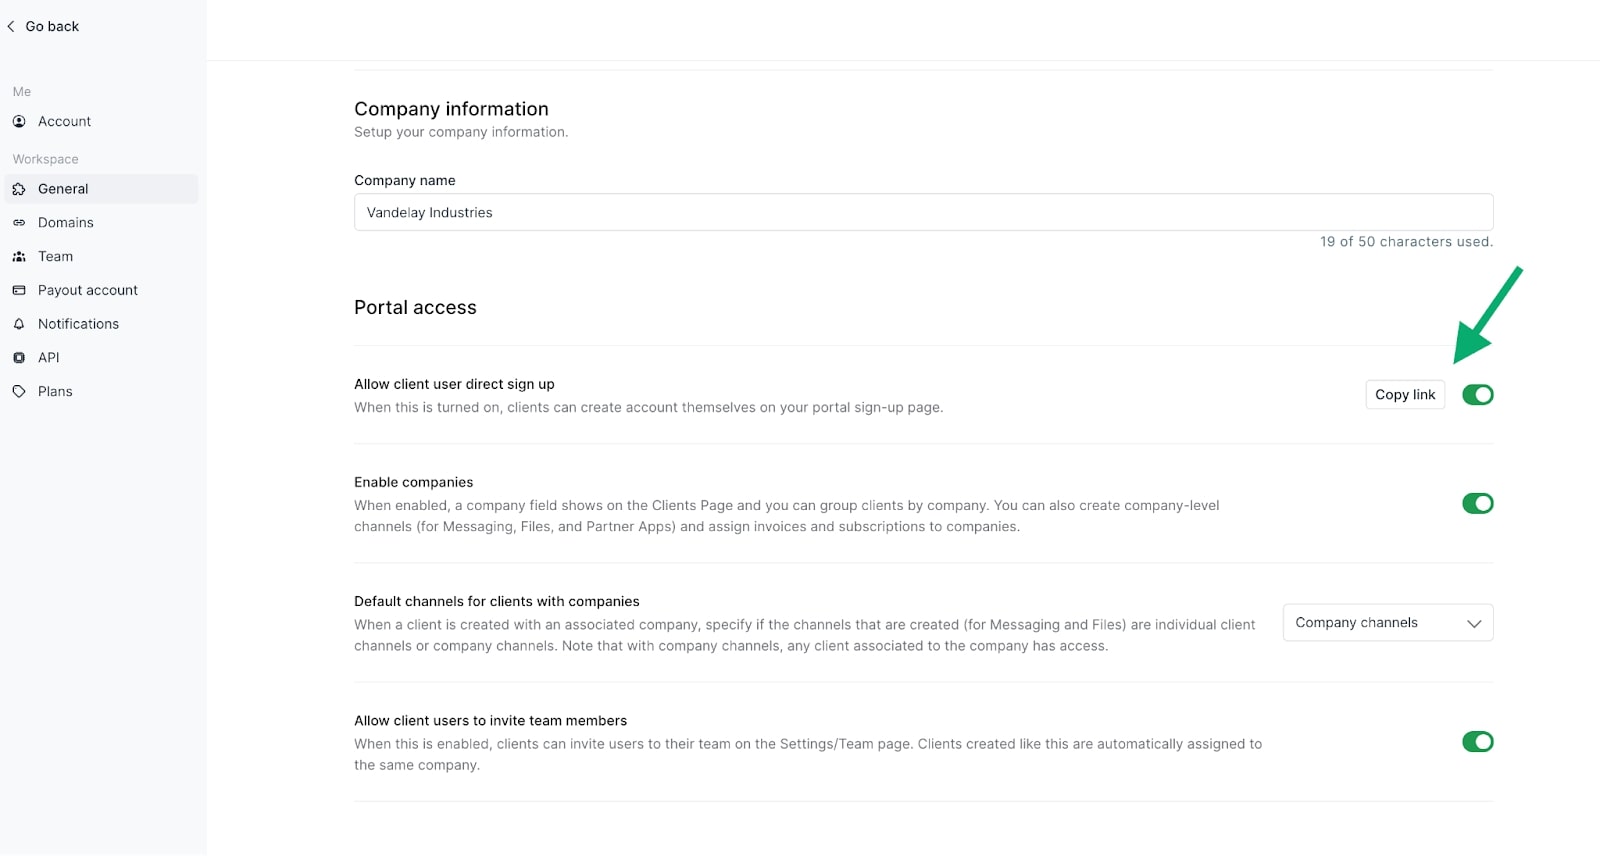Open the Domains settings page

(65, 222)
